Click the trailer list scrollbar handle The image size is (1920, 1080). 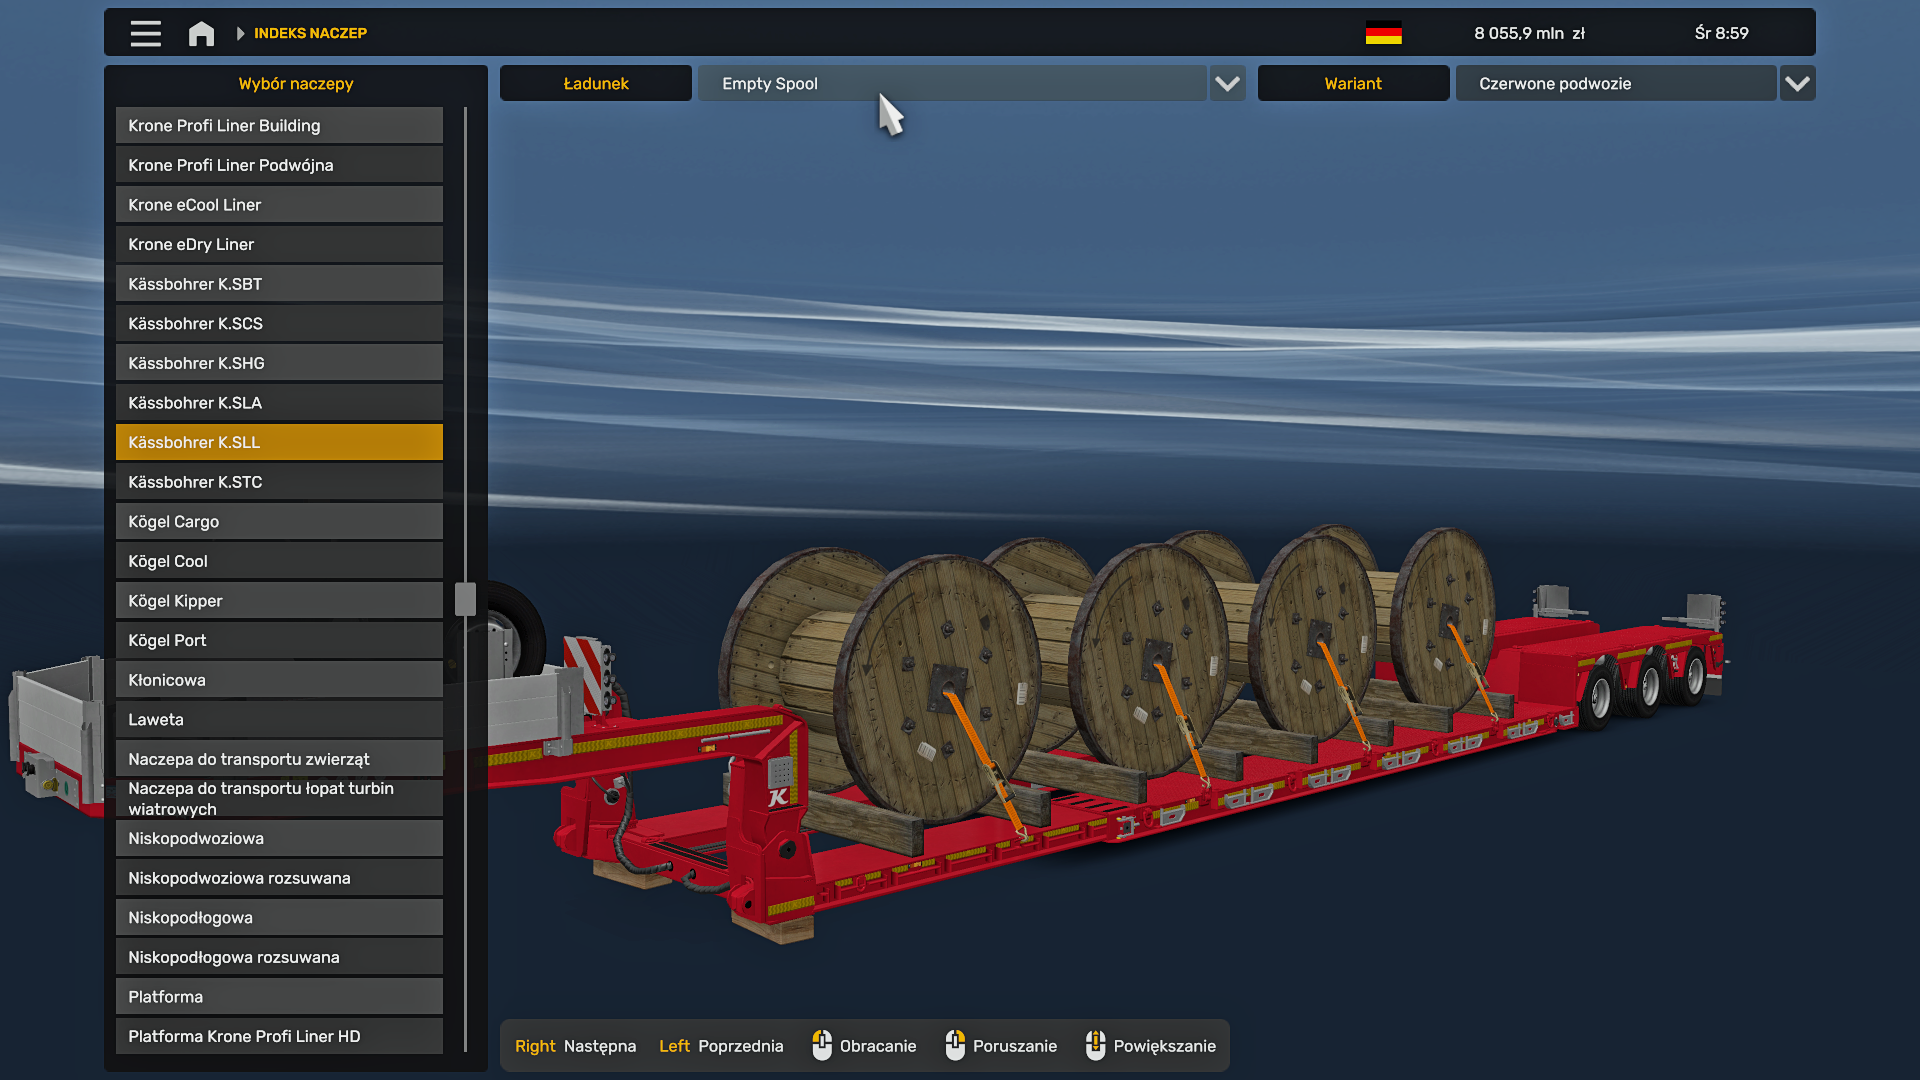tap(465, 599)
